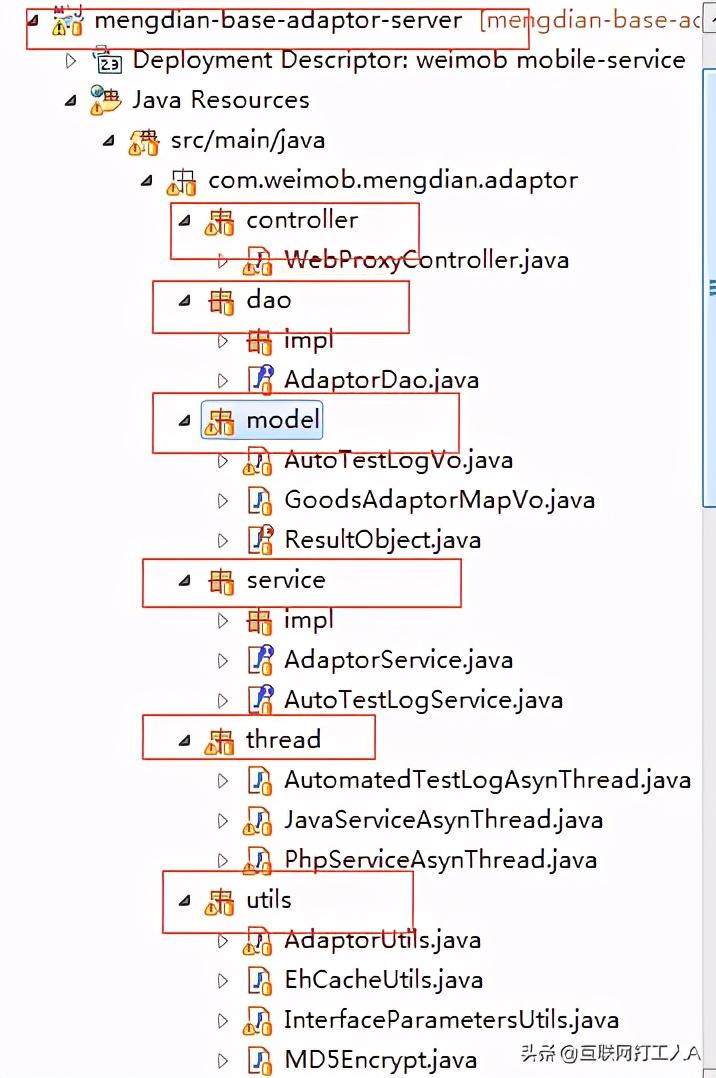Collapse the thread package arrow
Image resolution: width=716 pixels, height=1078 pixels.
[184, 740]
